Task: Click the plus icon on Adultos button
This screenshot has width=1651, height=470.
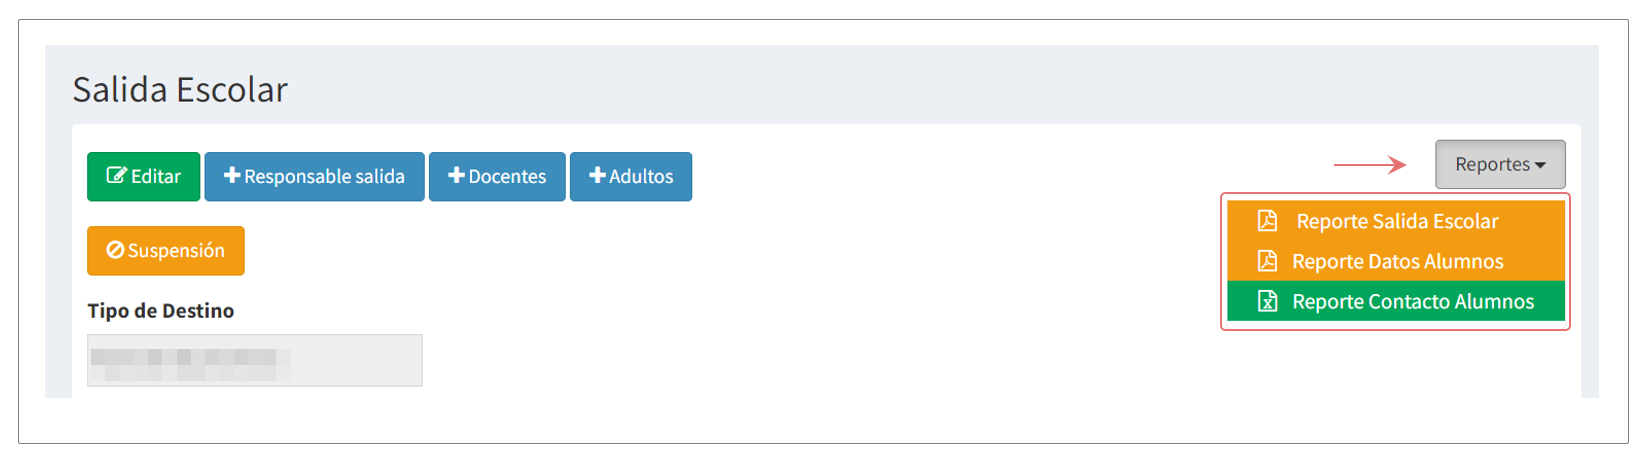Action: click(x=597, y=176)
